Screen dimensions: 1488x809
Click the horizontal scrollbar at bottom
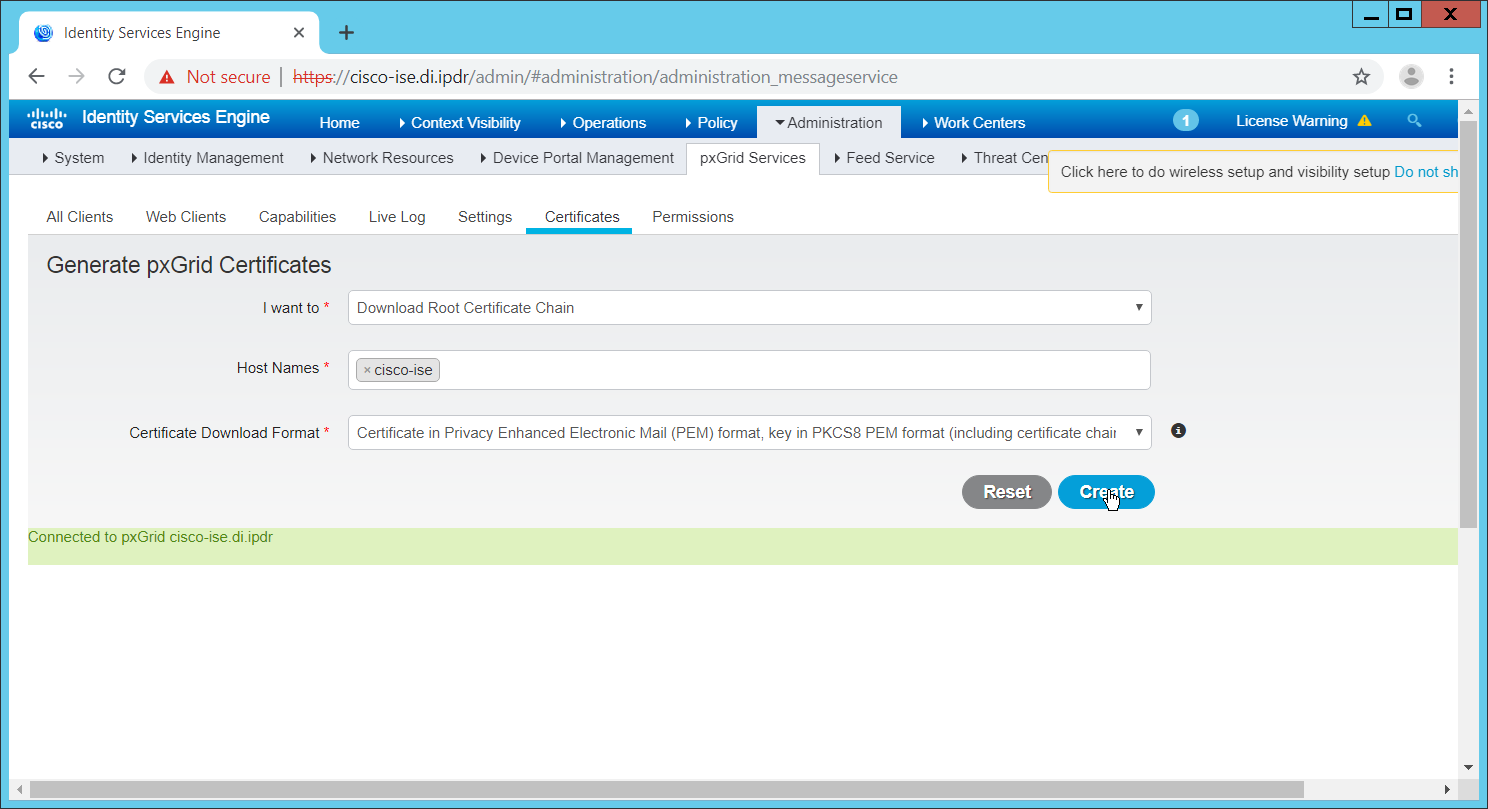click(666, 789)
